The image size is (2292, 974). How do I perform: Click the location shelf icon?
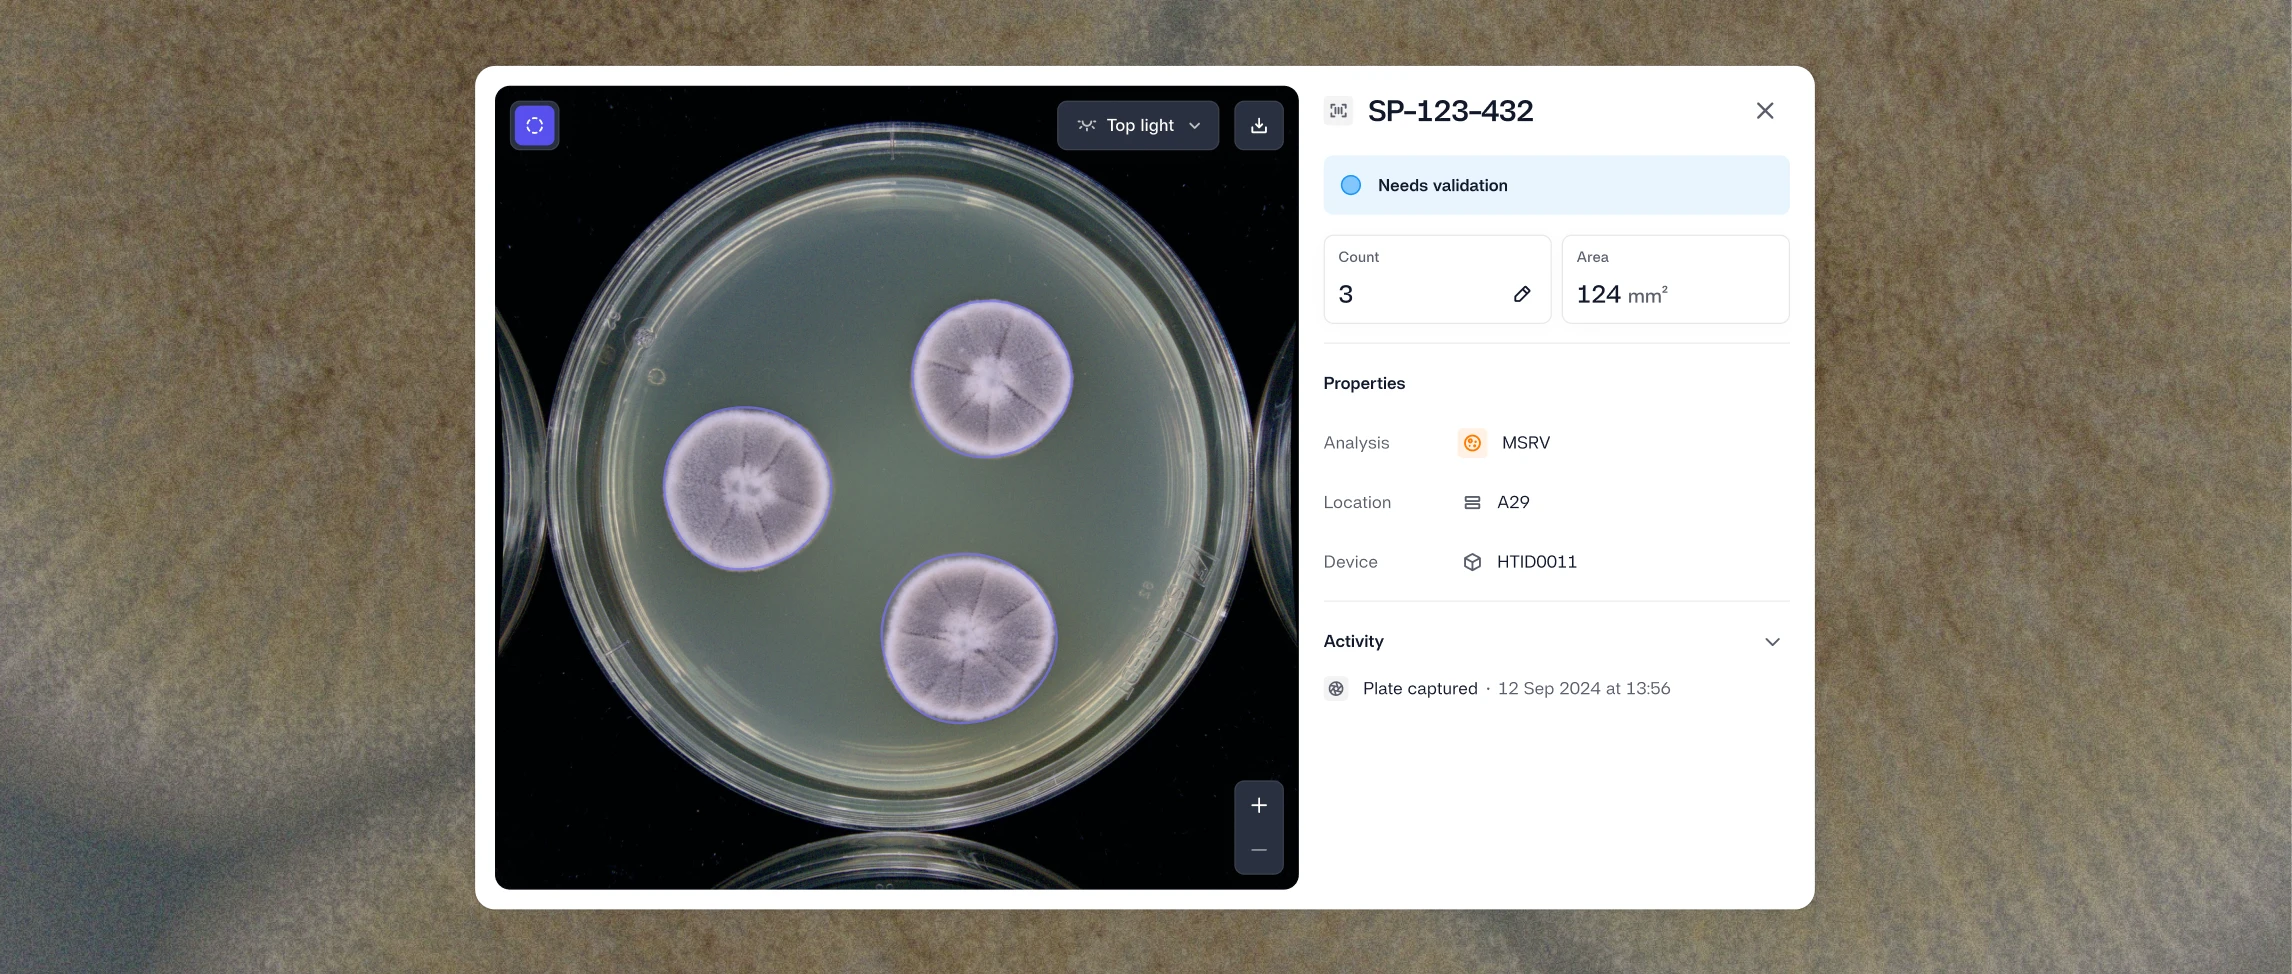tap(1472, 503)
